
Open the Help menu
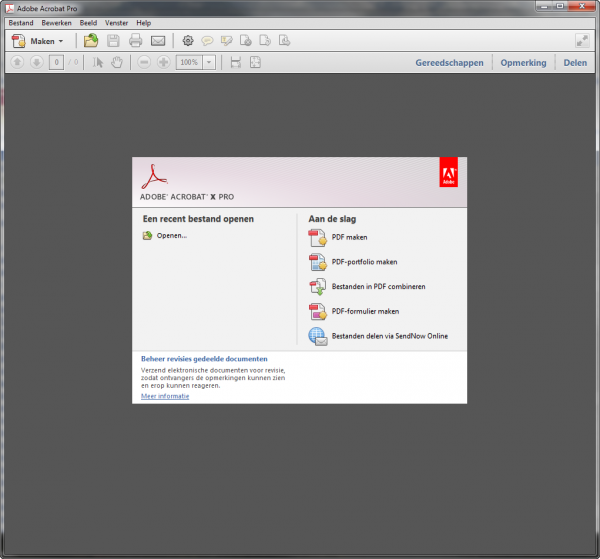point(143,23)
